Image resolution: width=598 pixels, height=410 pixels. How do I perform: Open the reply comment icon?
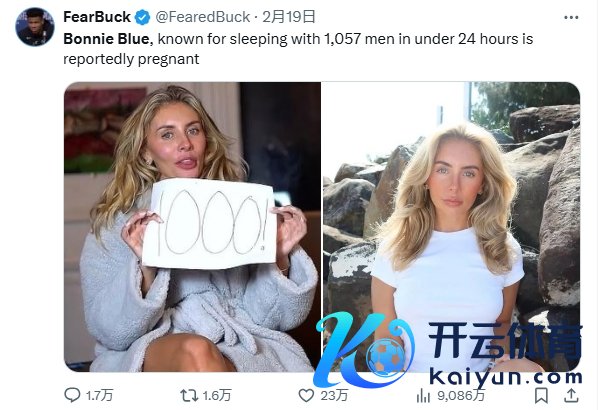click(x=72, y=395)
